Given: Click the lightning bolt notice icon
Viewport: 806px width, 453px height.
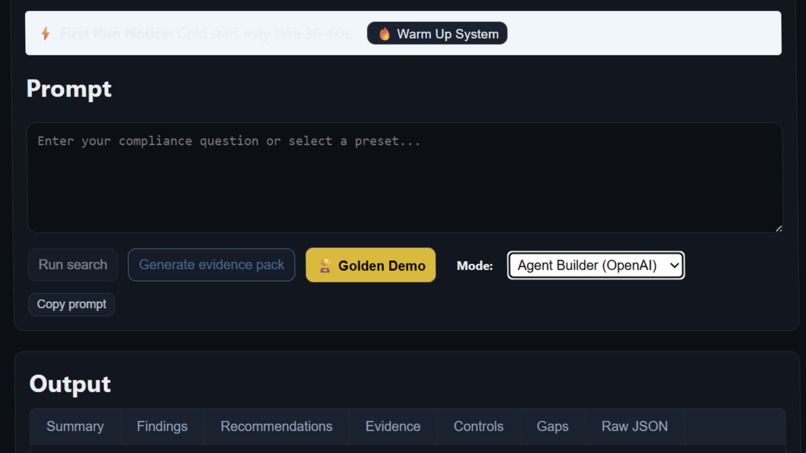Looking at the screenshot, I should (46, 33).
